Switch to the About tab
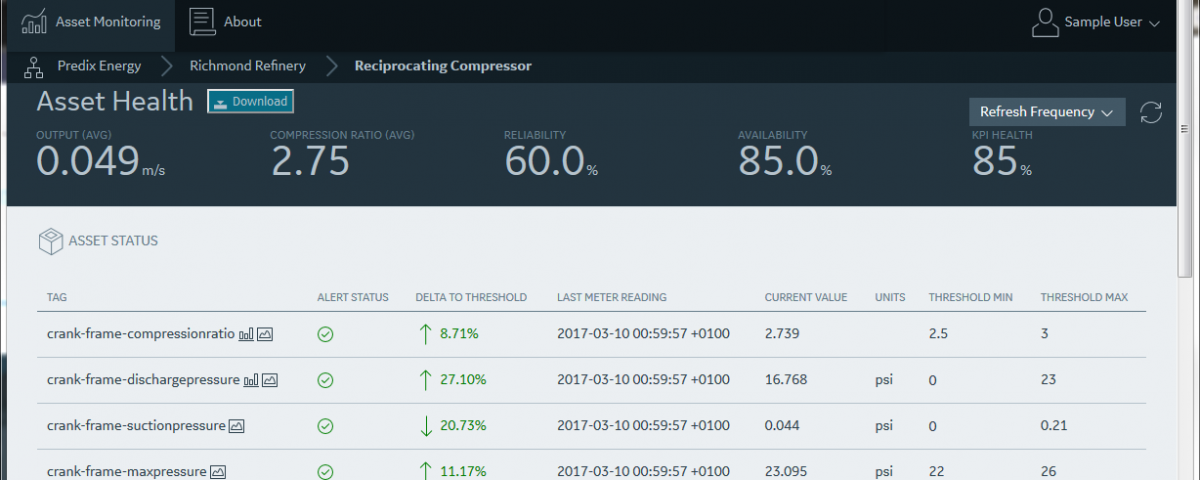Viewport: 1200px width, 480px height. point(225,22)
